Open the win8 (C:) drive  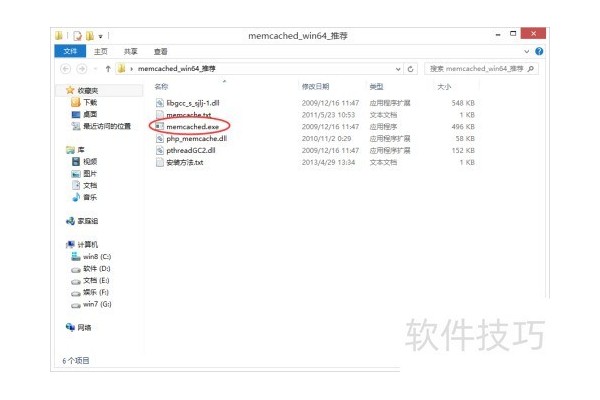(x=97, y=256)
